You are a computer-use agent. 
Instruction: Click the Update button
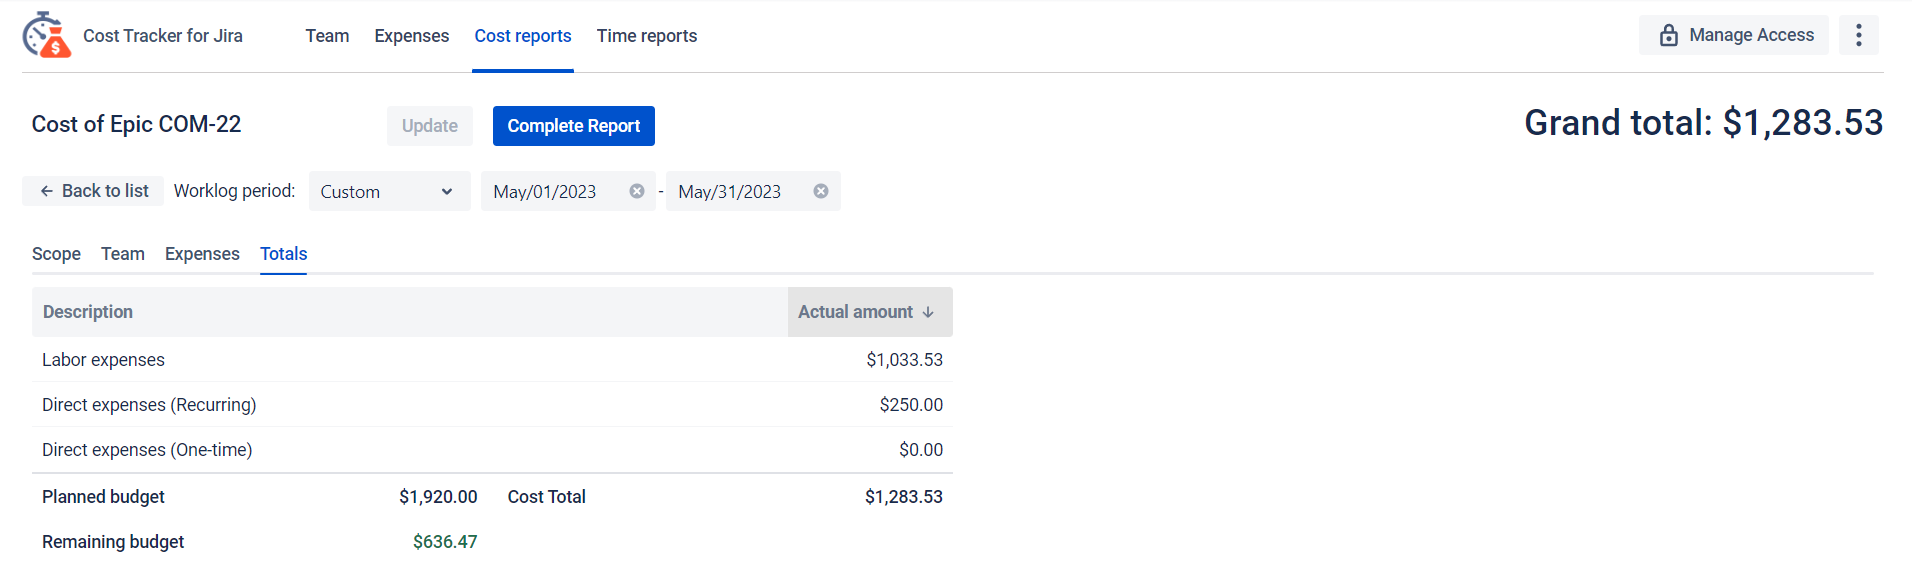point(429,126)
